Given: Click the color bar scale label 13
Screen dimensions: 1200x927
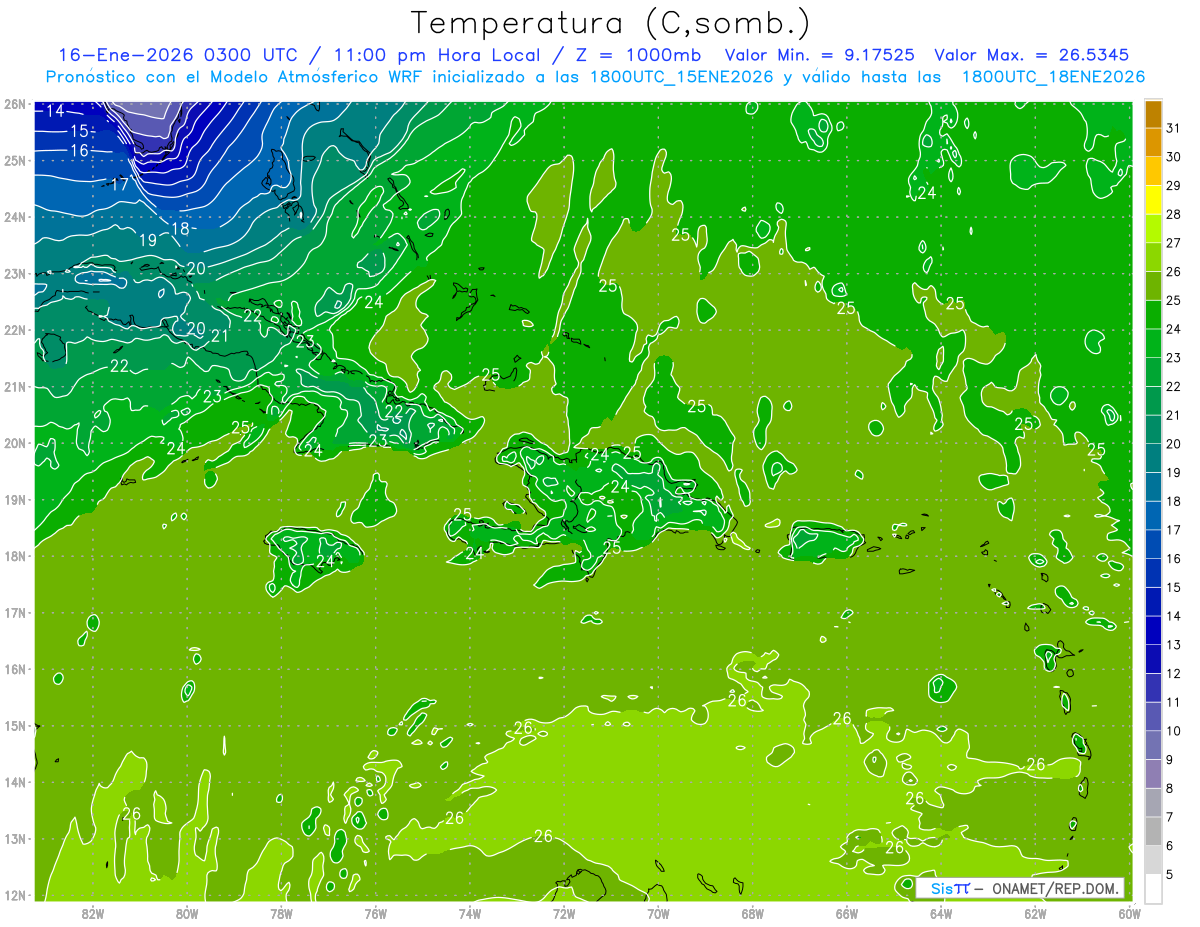Looking at the screenshot, I should point(1173,645).
